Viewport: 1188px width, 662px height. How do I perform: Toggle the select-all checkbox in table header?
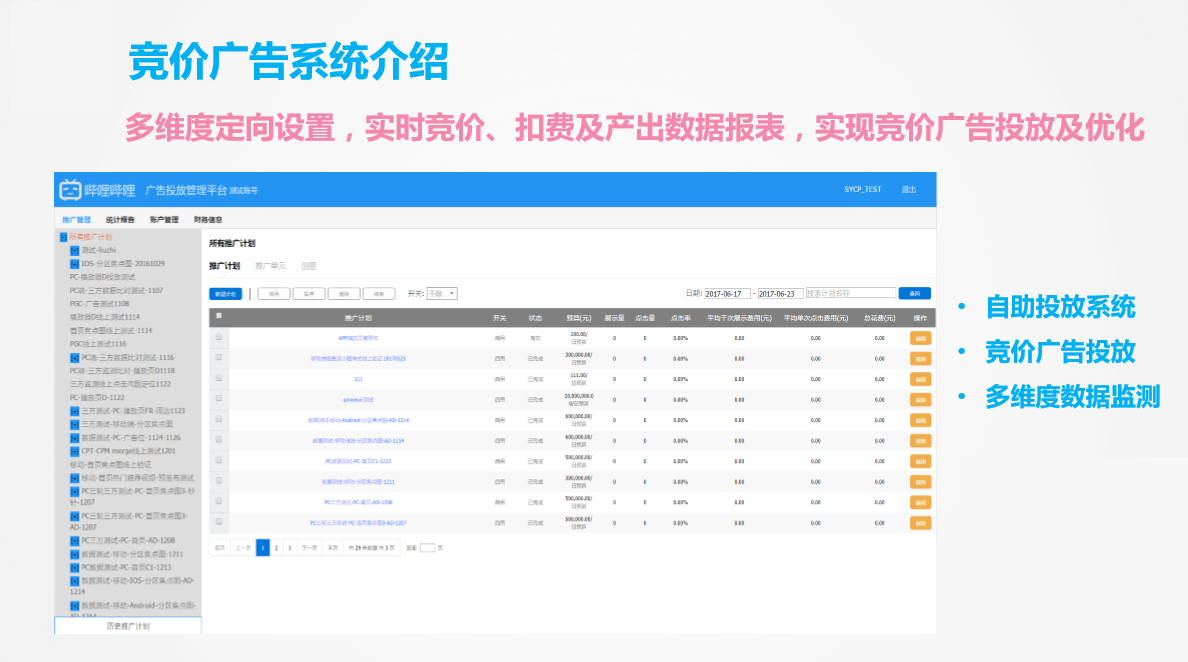tap(219, 317)
